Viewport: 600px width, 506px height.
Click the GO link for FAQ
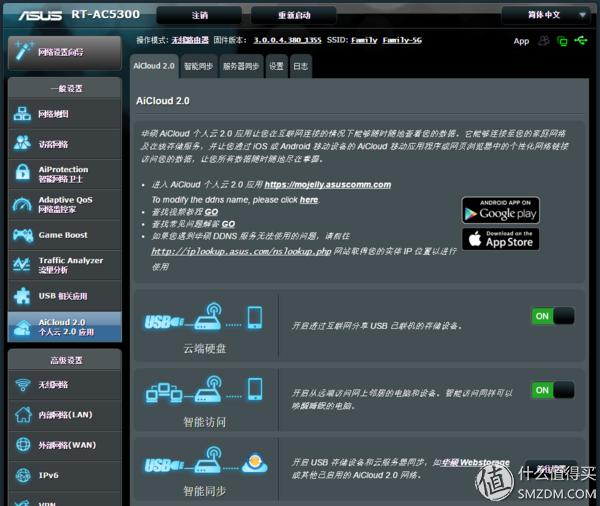point(228,224)
